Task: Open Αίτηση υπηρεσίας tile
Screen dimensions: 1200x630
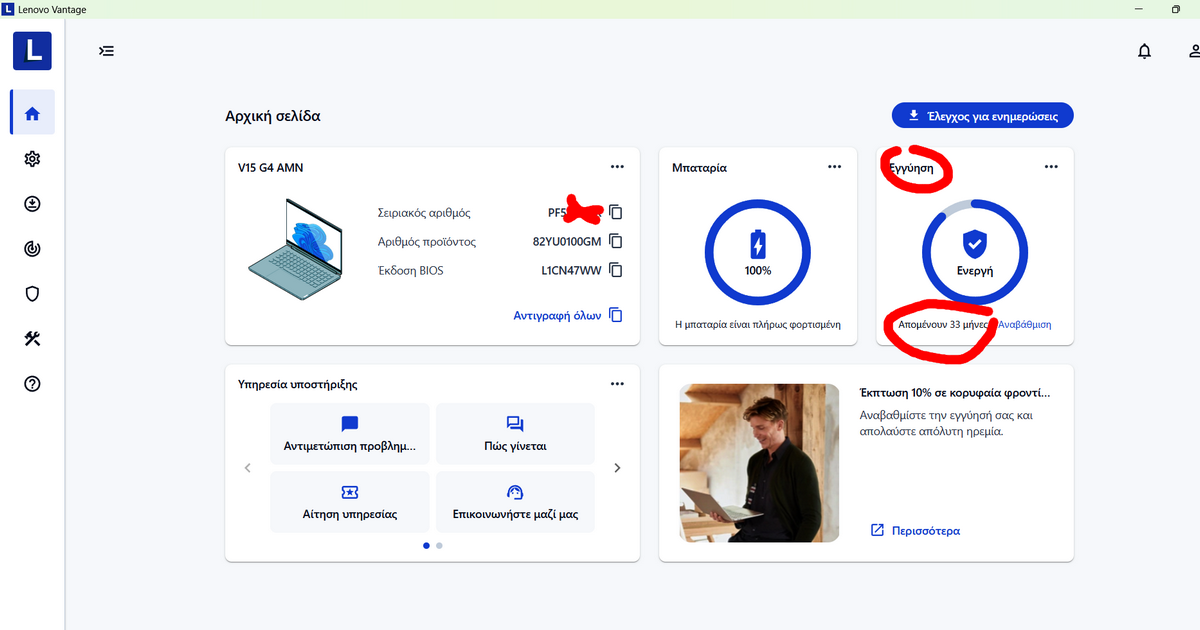Action: pyautogui.click(x=350, y=502)
